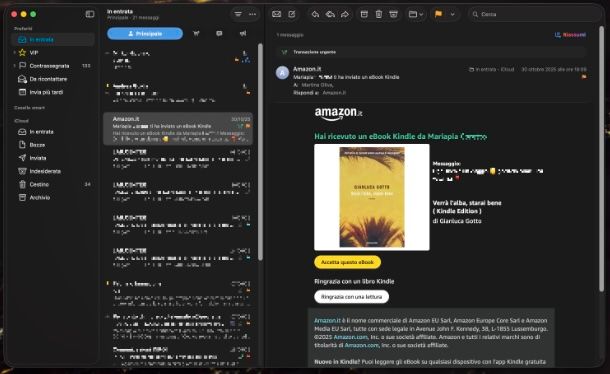The width and height of the screenshot is (610, 374).
Task: Expand the Contrassegnata disclosure arrow
Action: [14, 66]
